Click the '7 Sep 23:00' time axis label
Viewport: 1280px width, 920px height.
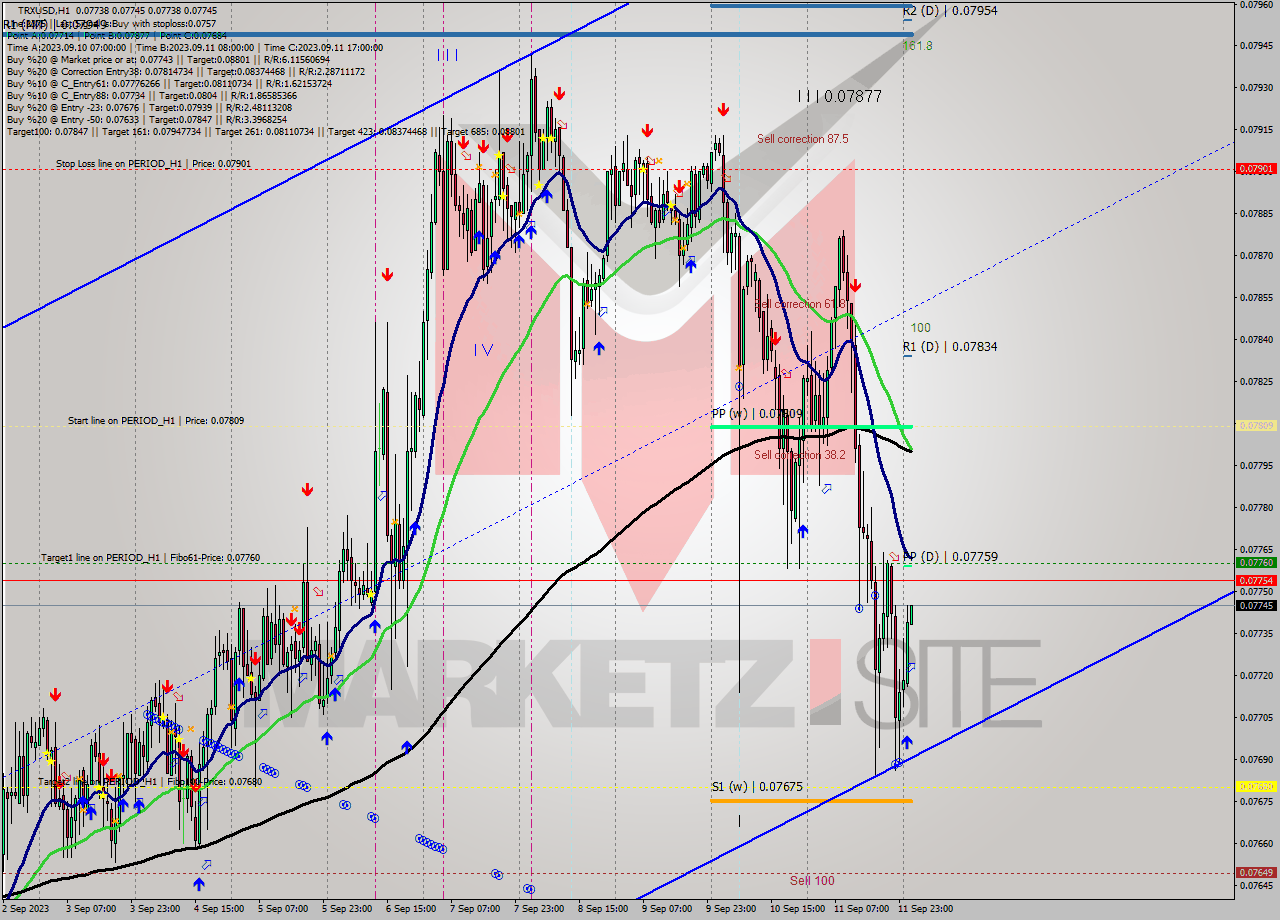coord(538,909)
